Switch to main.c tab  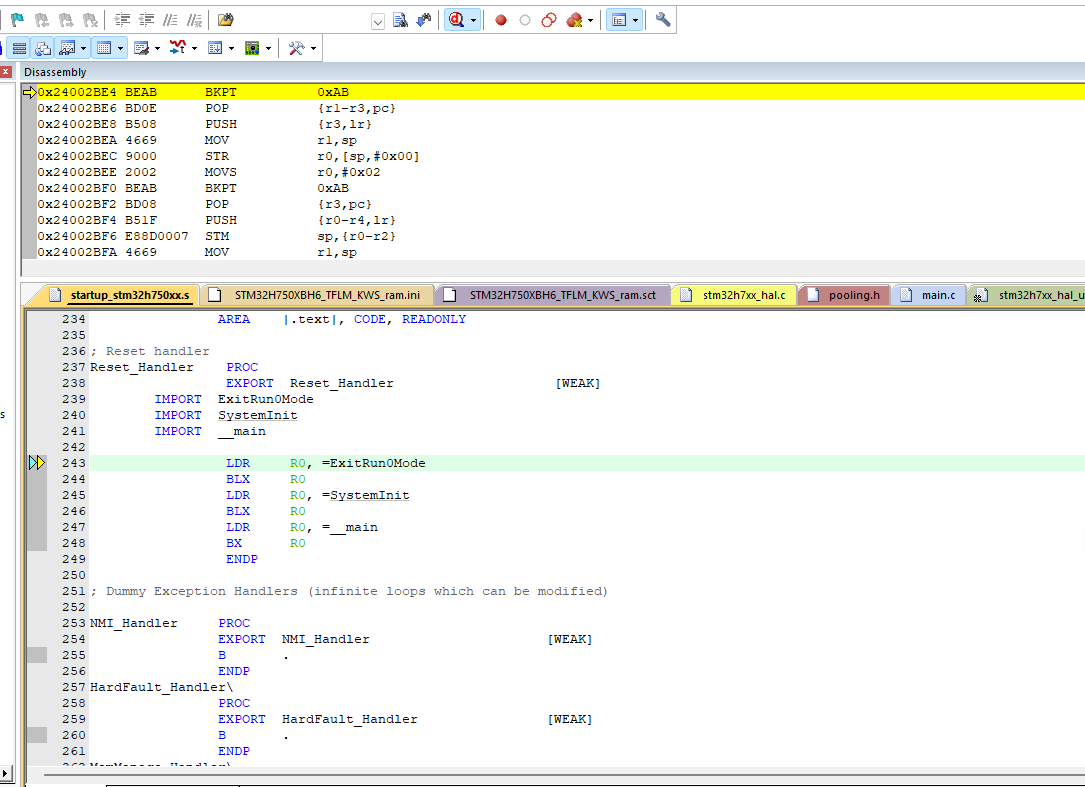pos(930,295)
